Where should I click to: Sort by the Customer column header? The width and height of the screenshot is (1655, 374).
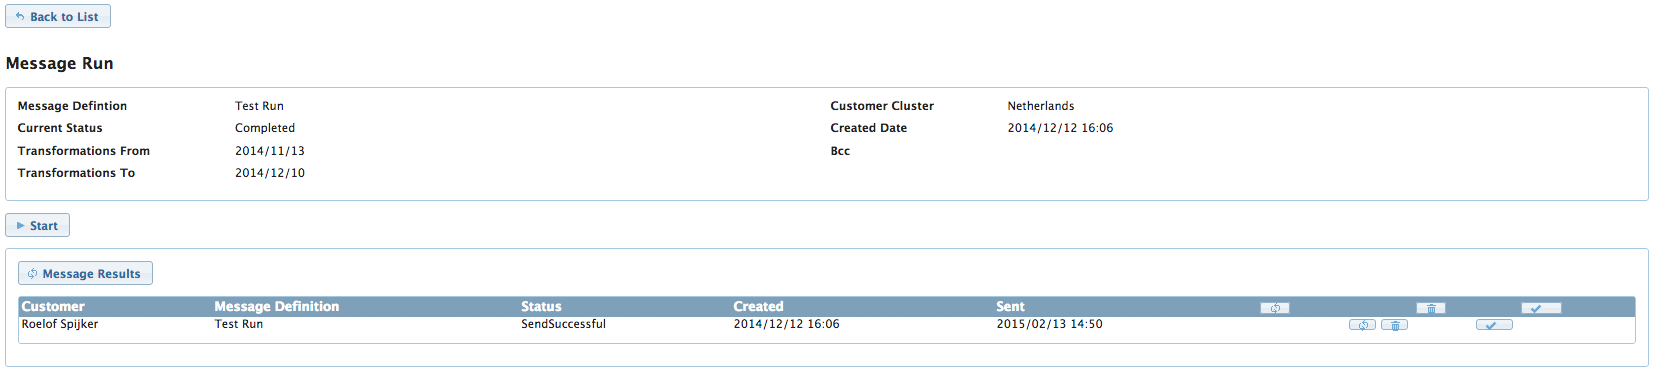[x=53, y=307]
